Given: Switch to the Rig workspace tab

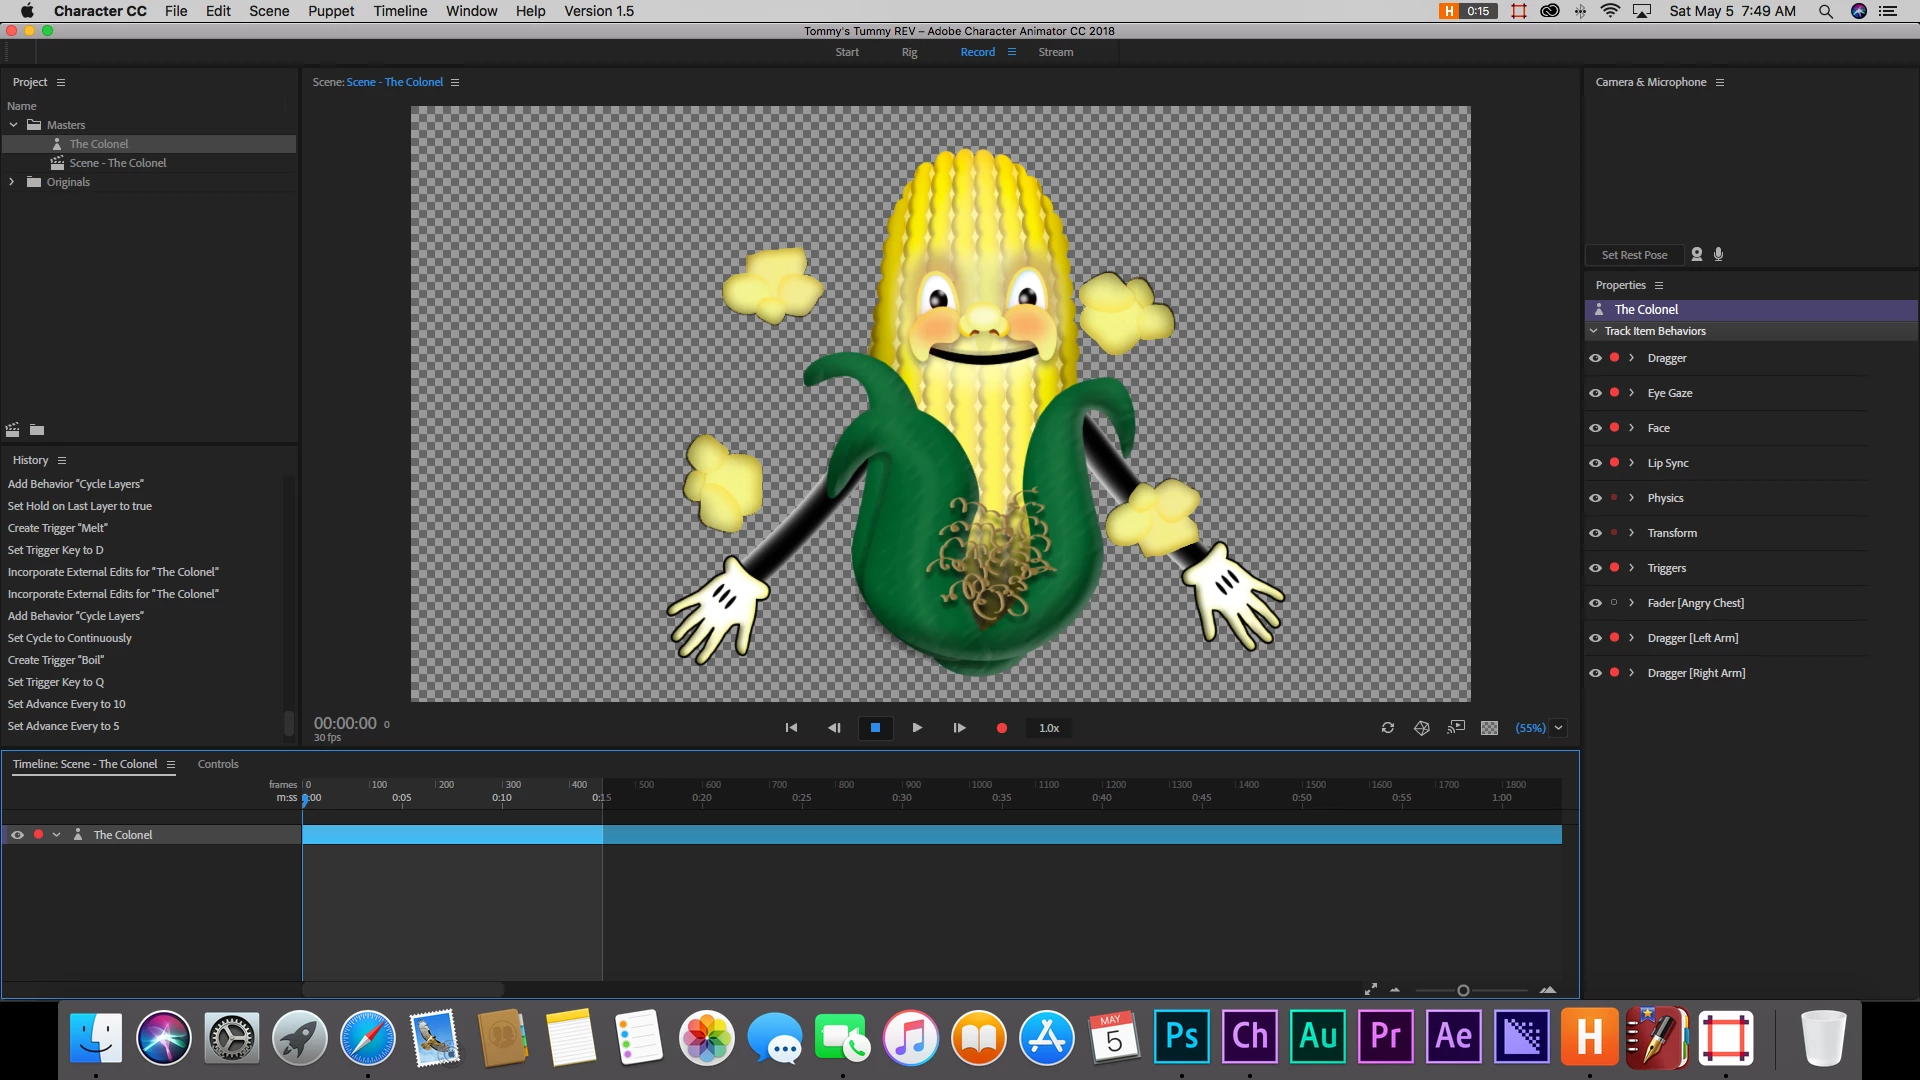Looking at the screenshot, I should [909, 52].
